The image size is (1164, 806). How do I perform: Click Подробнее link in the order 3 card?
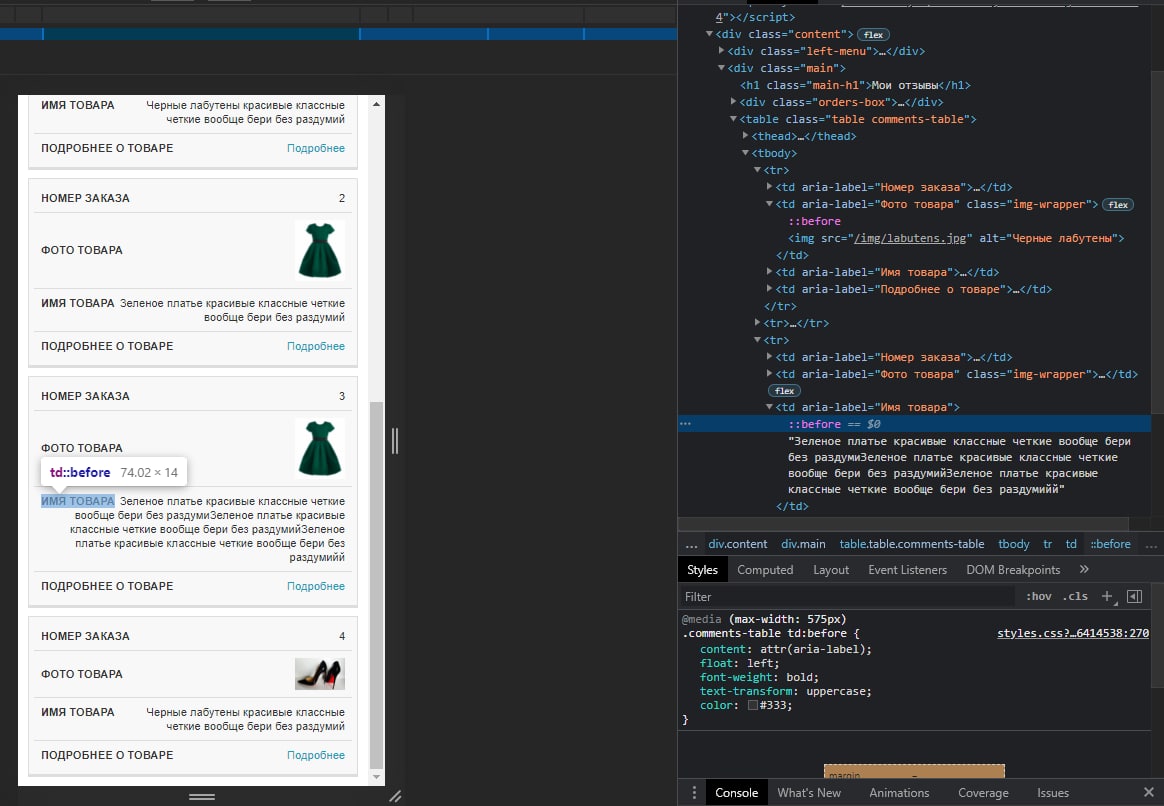[x=315, y=586]
